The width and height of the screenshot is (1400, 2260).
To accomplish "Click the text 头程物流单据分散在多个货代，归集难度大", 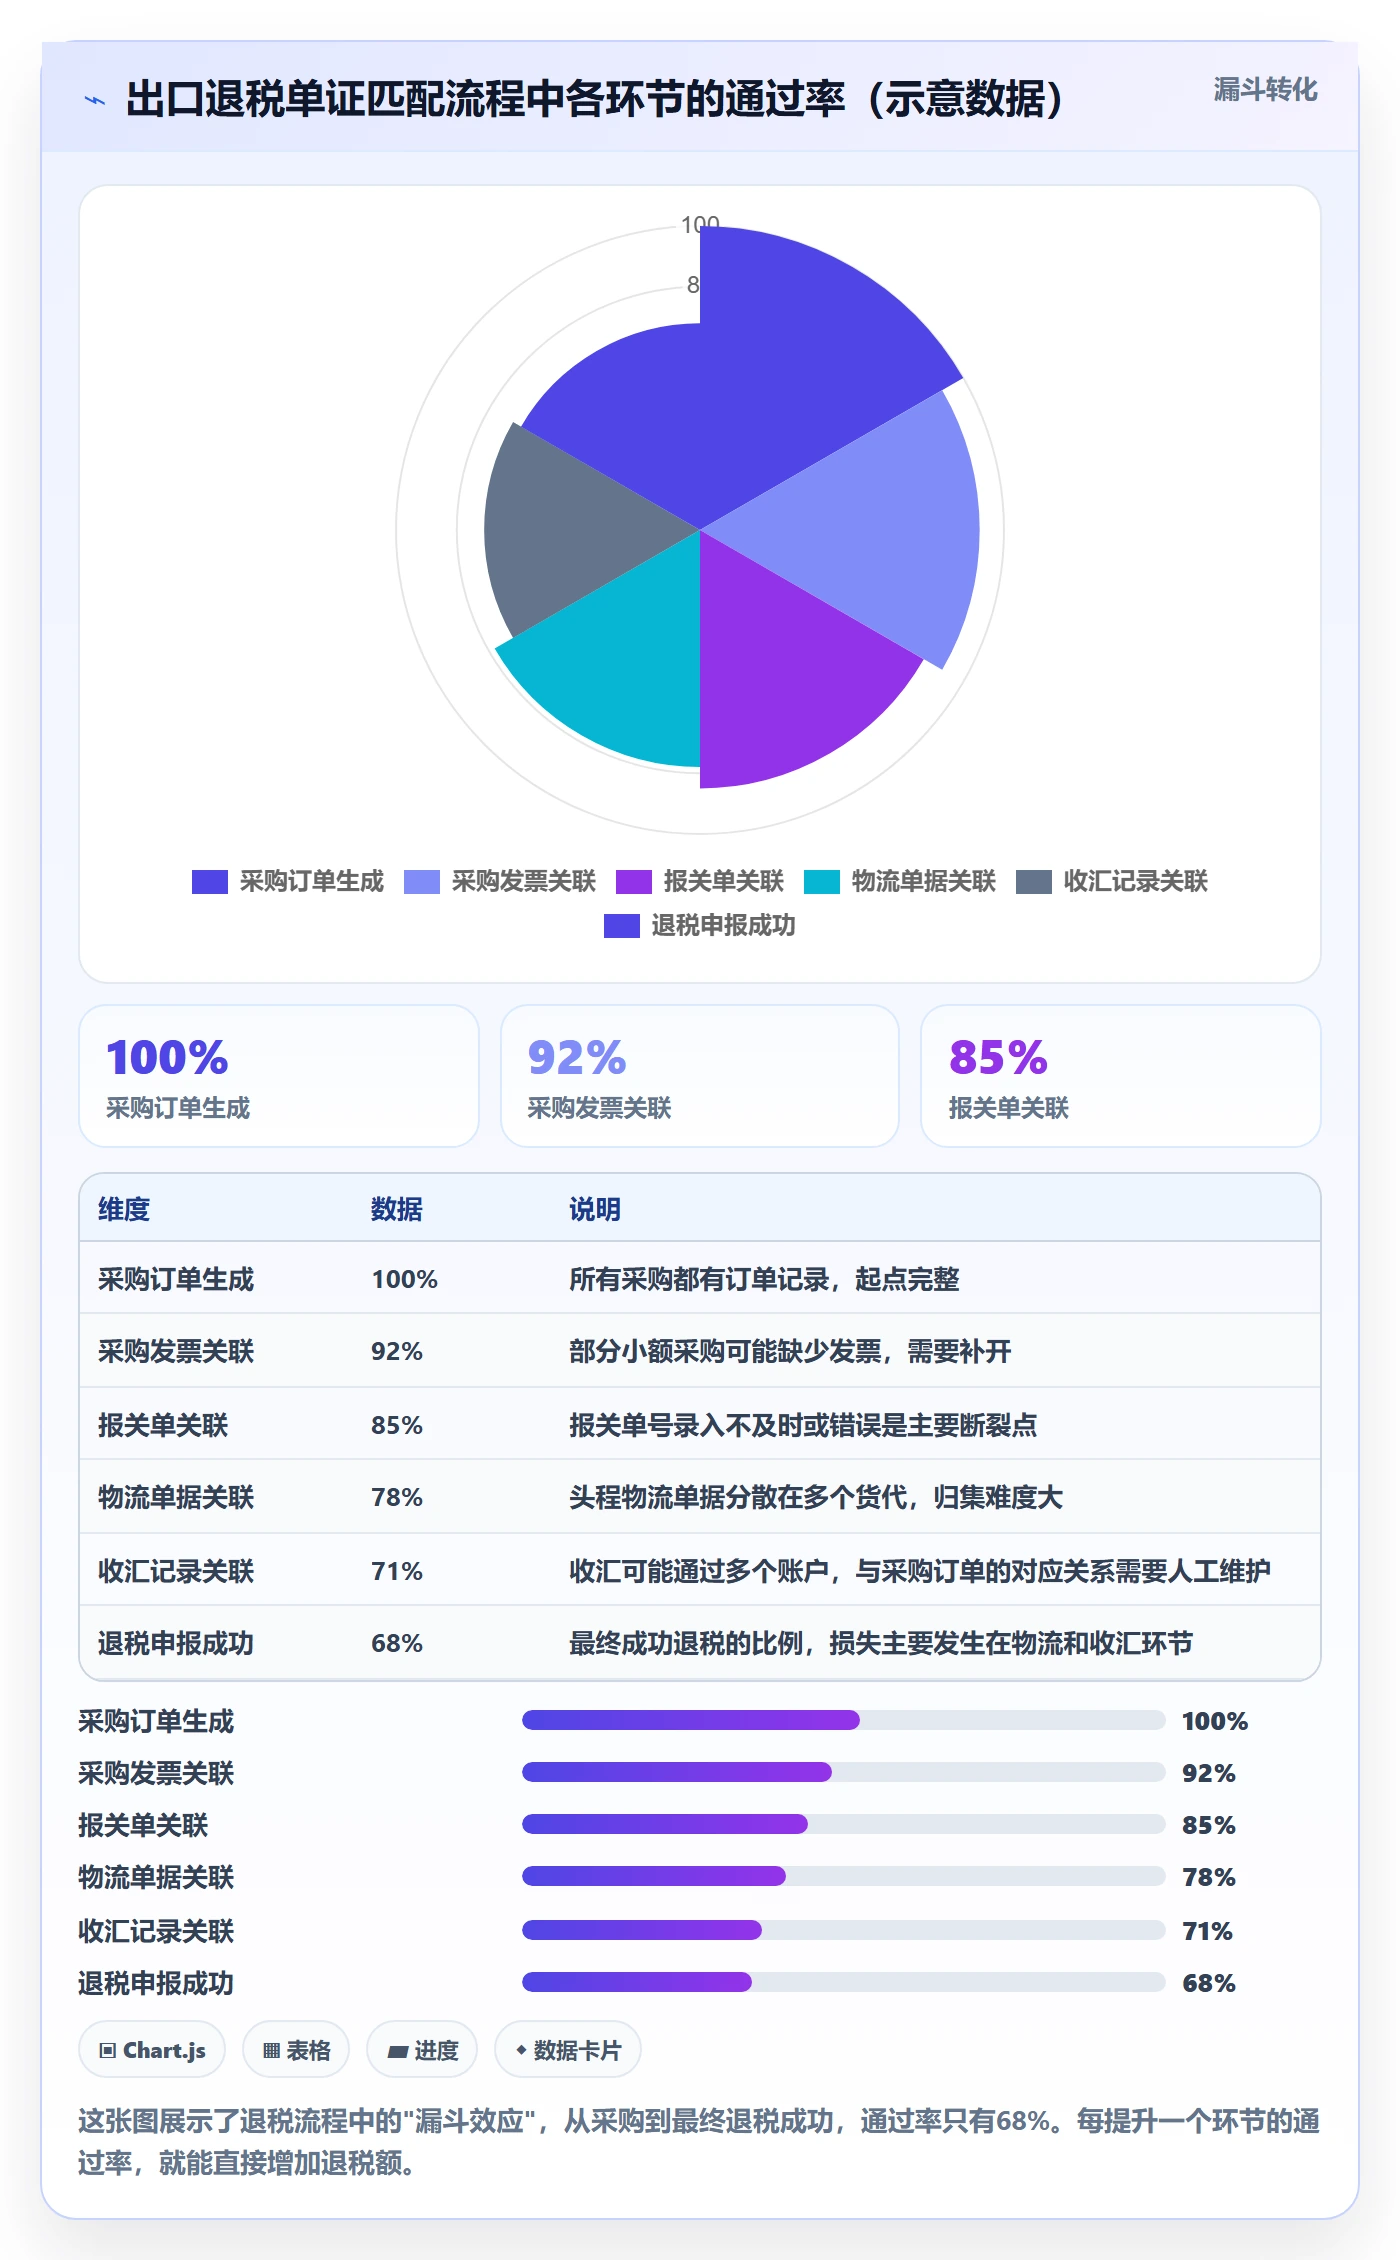I will (816, 1497).
